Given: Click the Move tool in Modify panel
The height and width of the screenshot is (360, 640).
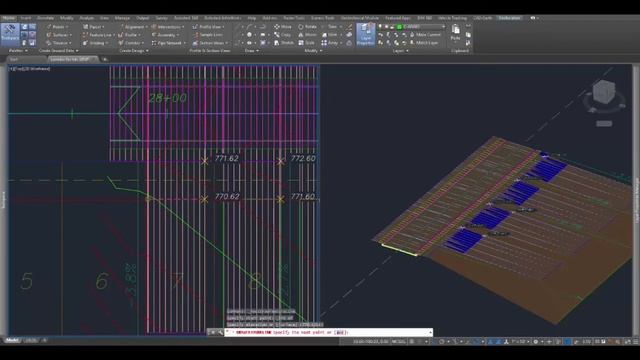Looking at the screenshot, I should [283, 27].
